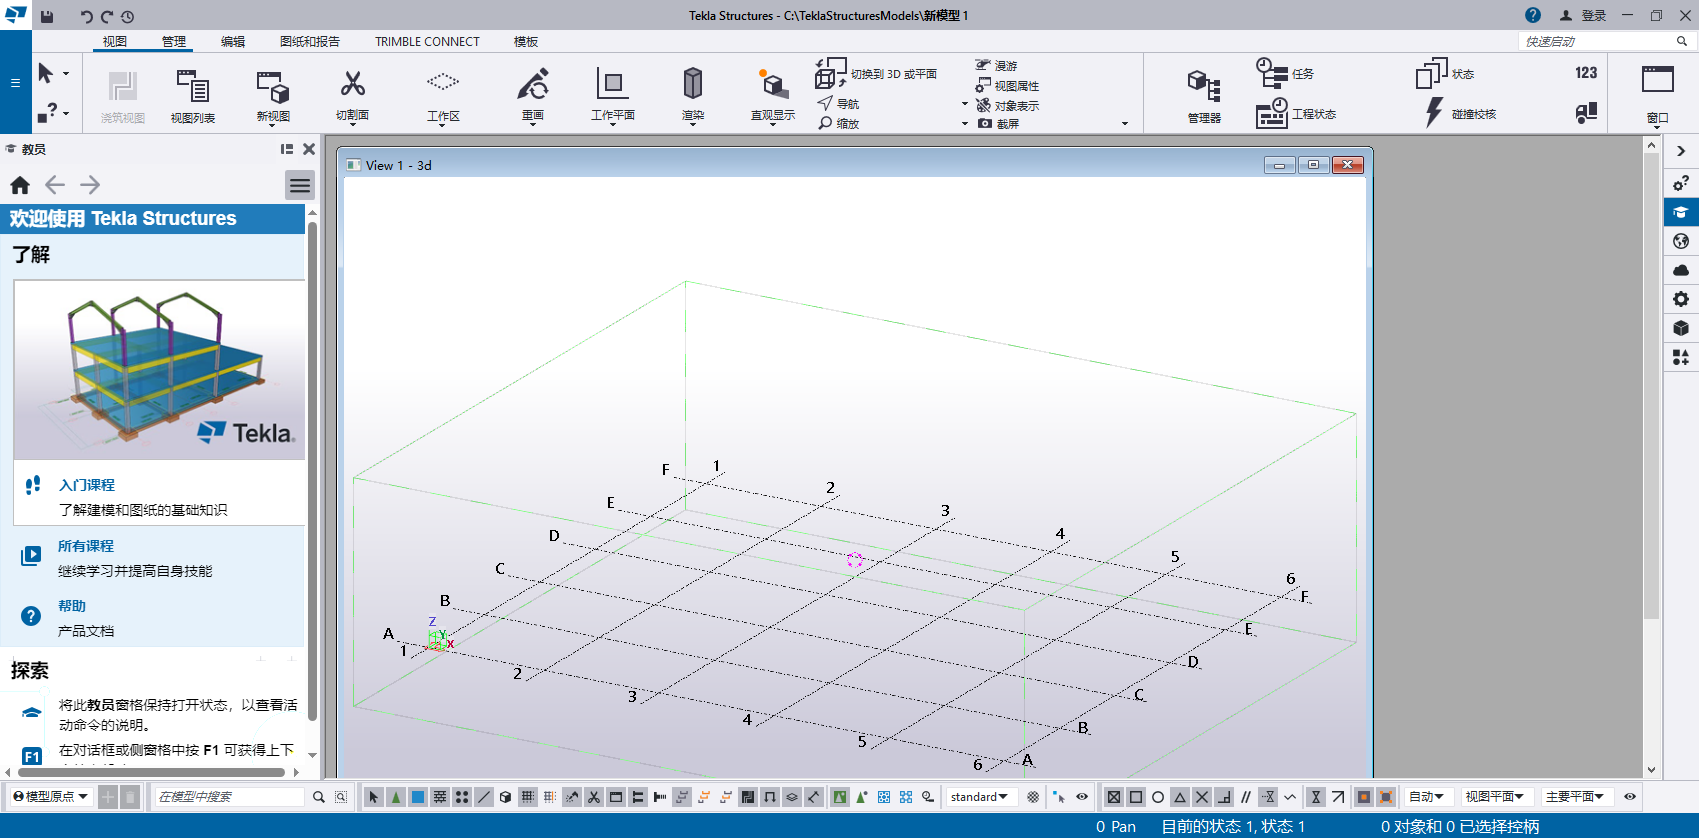The image size is (1699, 838).
Task: Switch to the 图纸和报告 ribbon tab
Action: pyautogui.click(x=310, y=41)
